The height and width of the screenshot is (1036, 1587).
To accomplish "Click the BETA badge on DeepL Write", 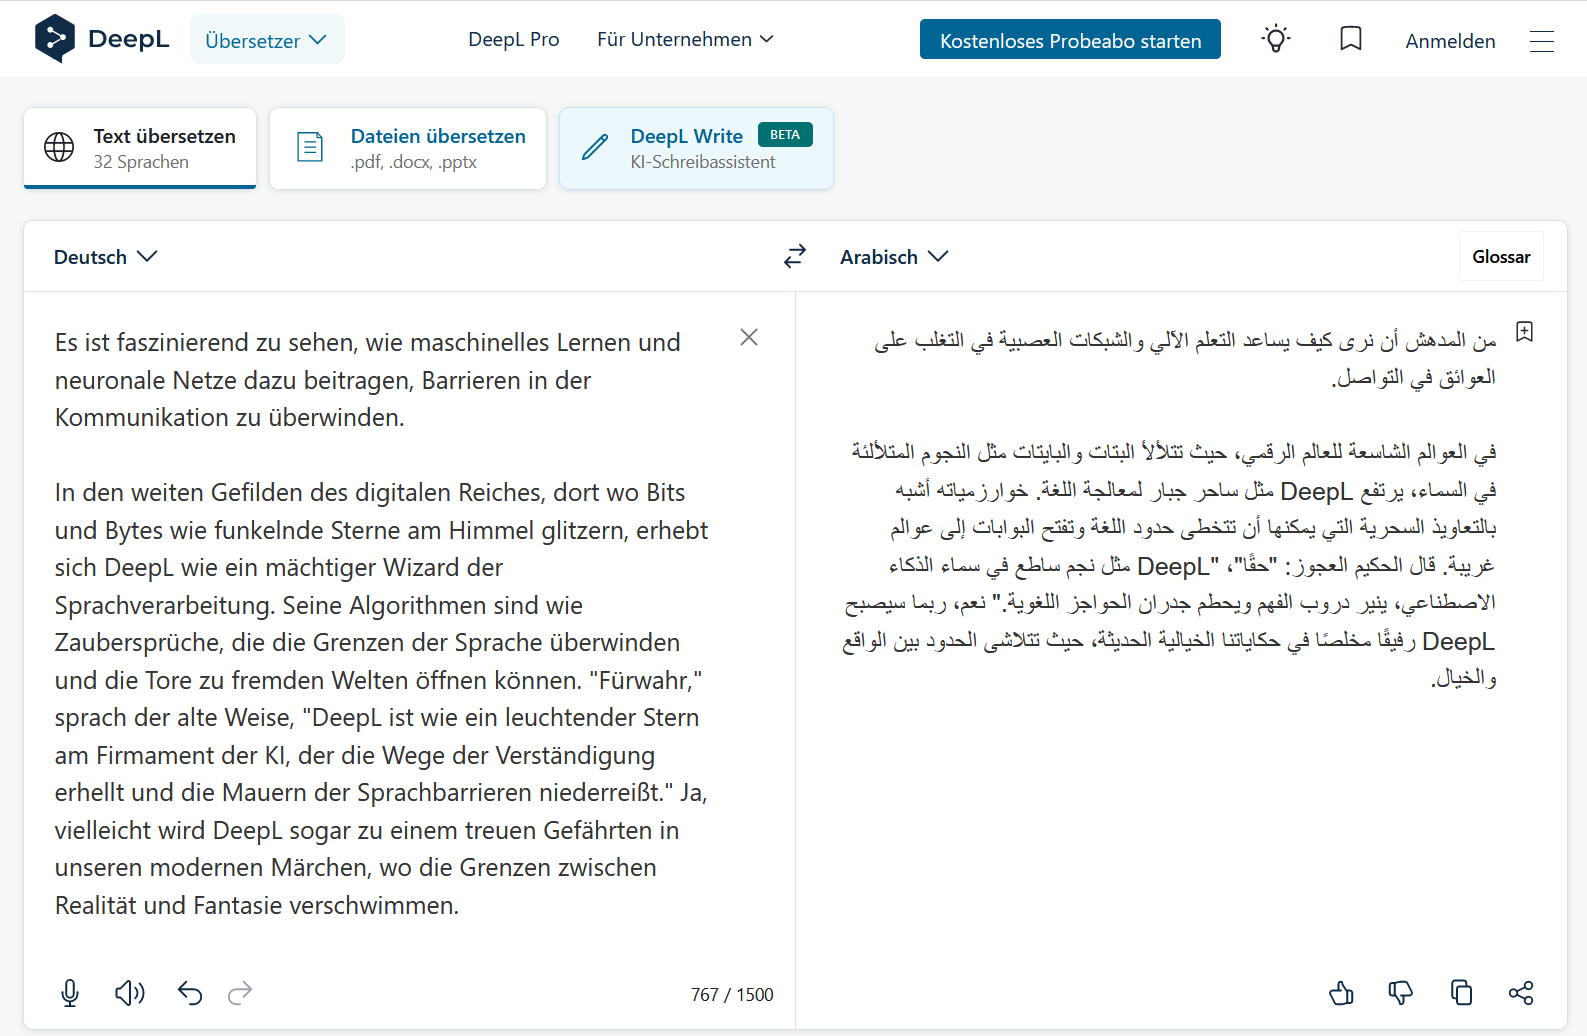I will tap(785, 135).
